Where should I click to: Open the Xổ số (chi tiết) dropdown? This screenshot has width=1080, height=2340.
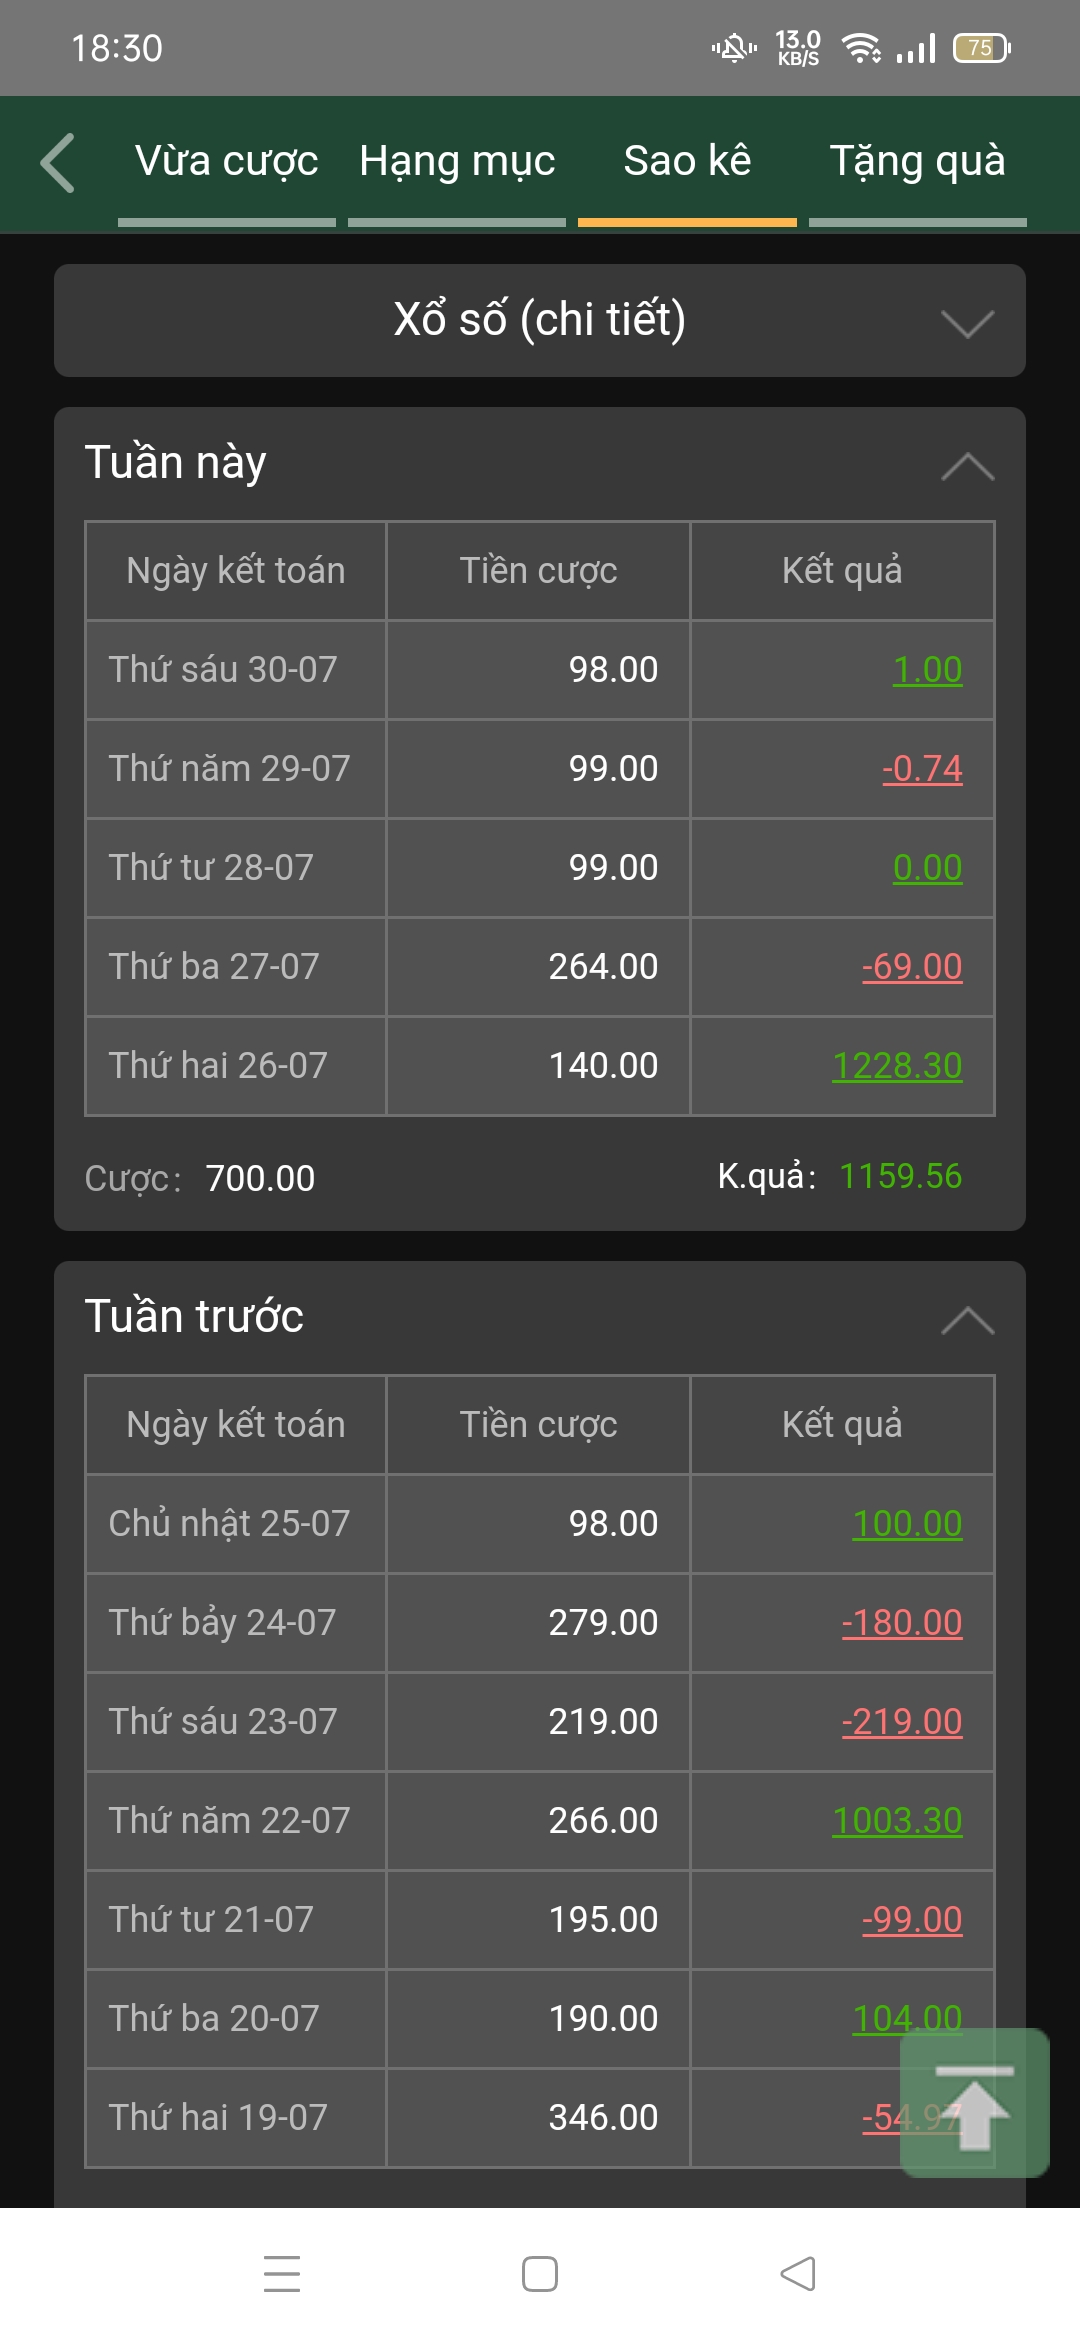540,321
